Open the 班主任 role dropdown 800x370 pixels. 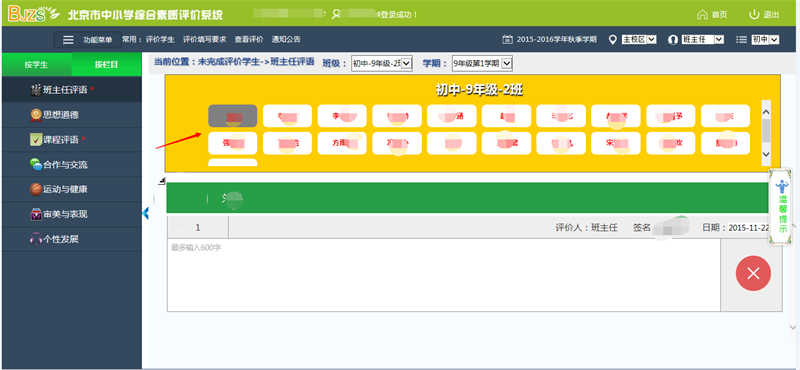703,39
